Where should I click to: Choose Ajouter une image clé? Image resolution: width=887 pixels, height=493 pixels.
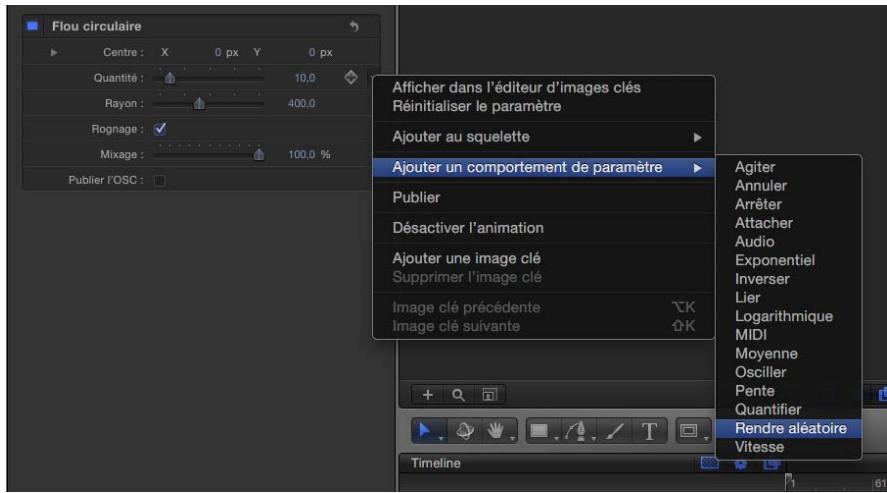(544, 258)
